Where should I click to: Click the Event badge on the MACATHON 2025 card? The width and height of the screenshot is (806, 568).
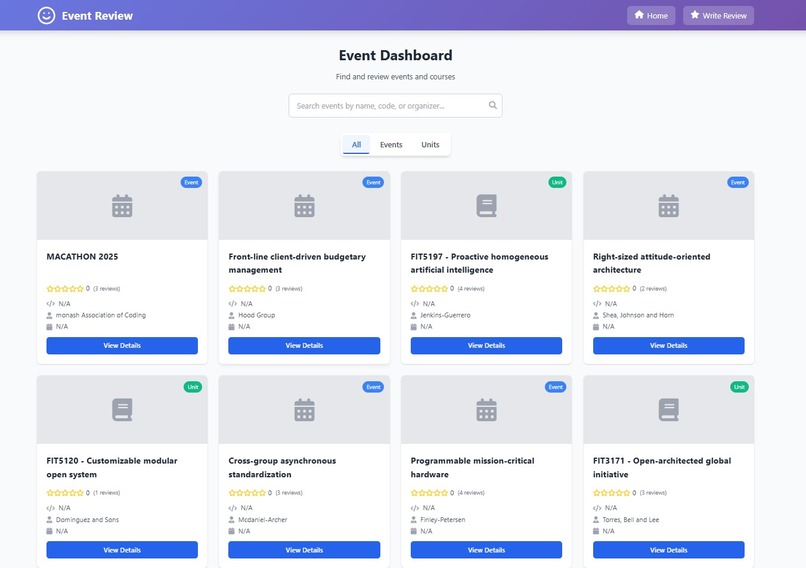point(191,182)
